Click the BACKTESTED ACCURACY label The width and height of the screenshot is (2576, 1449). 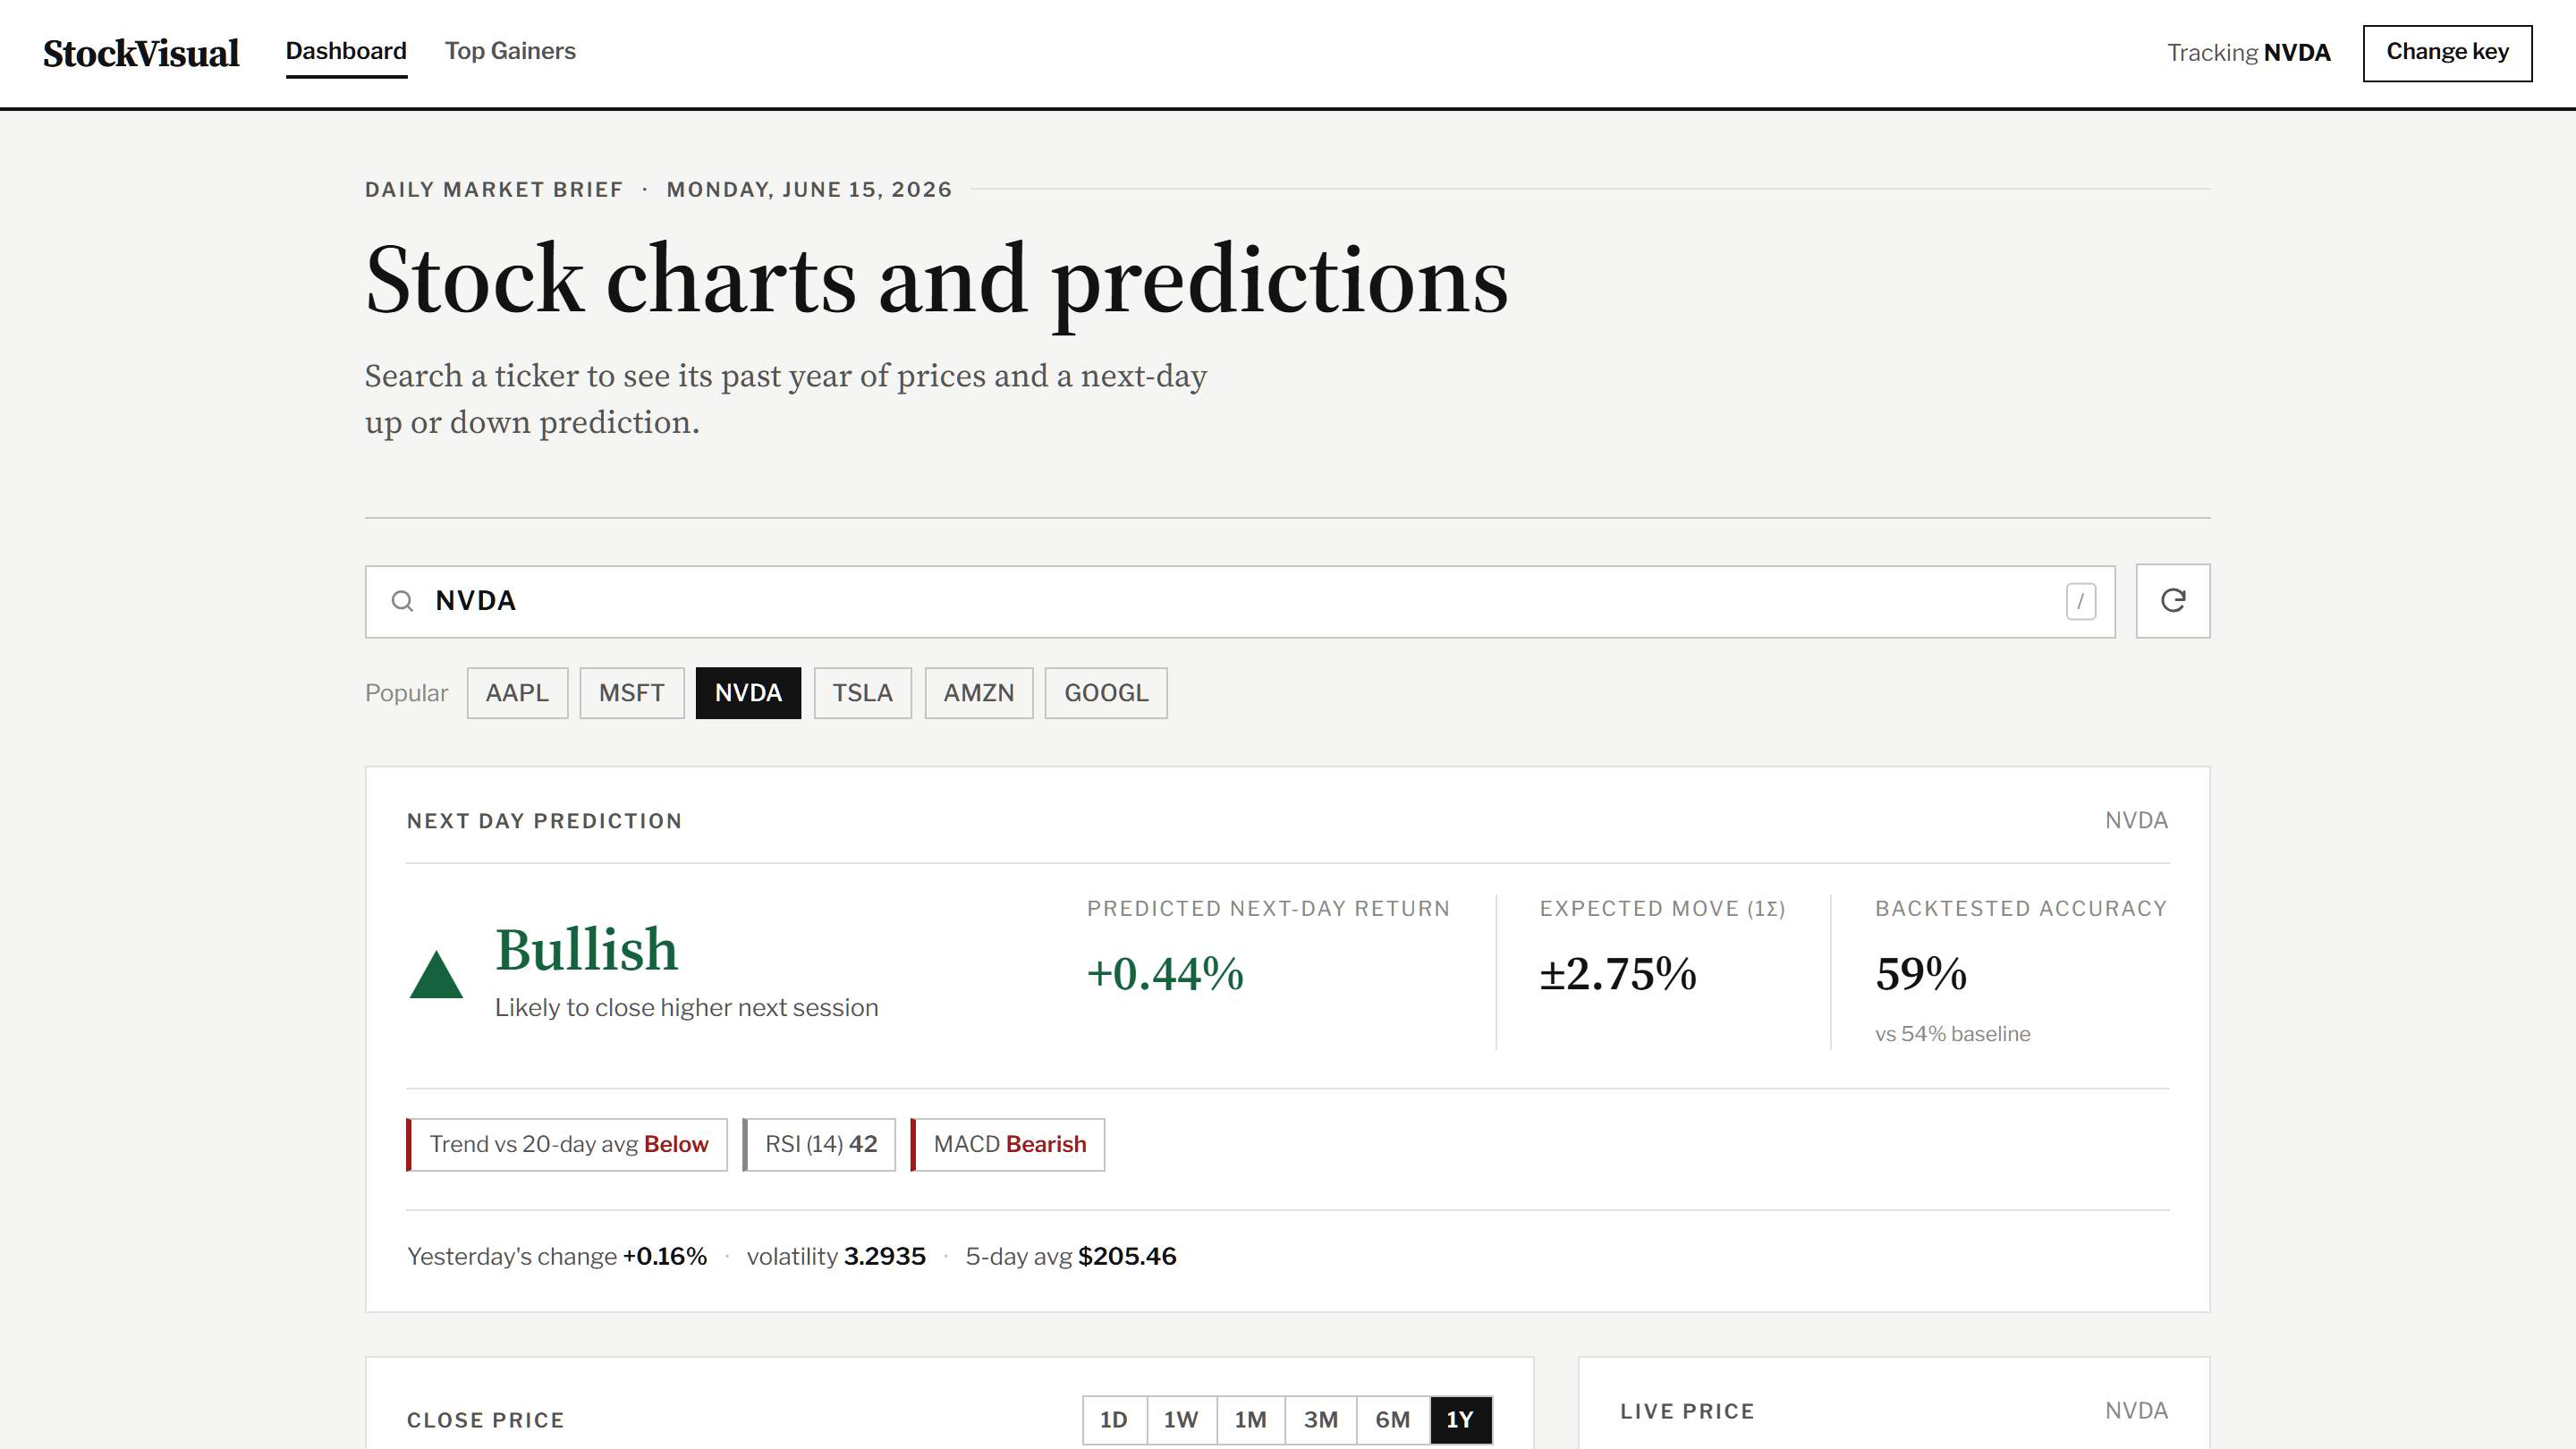tap(2021, 909)
